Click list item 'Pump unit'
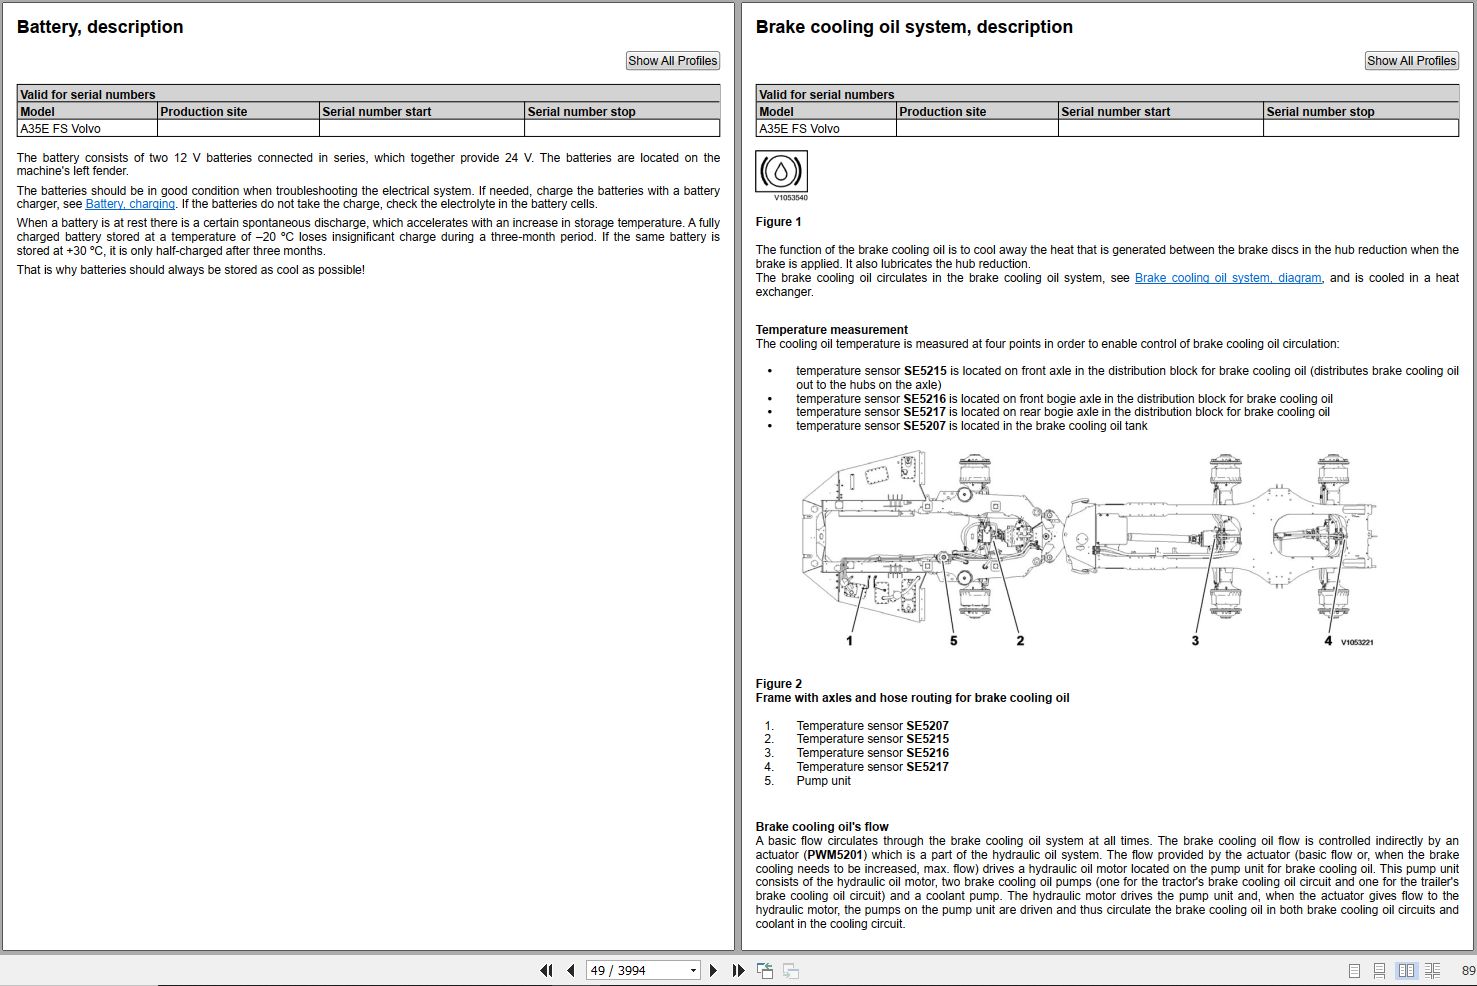The width and height of the screenshot is (1477, 986). coord(824,781)
